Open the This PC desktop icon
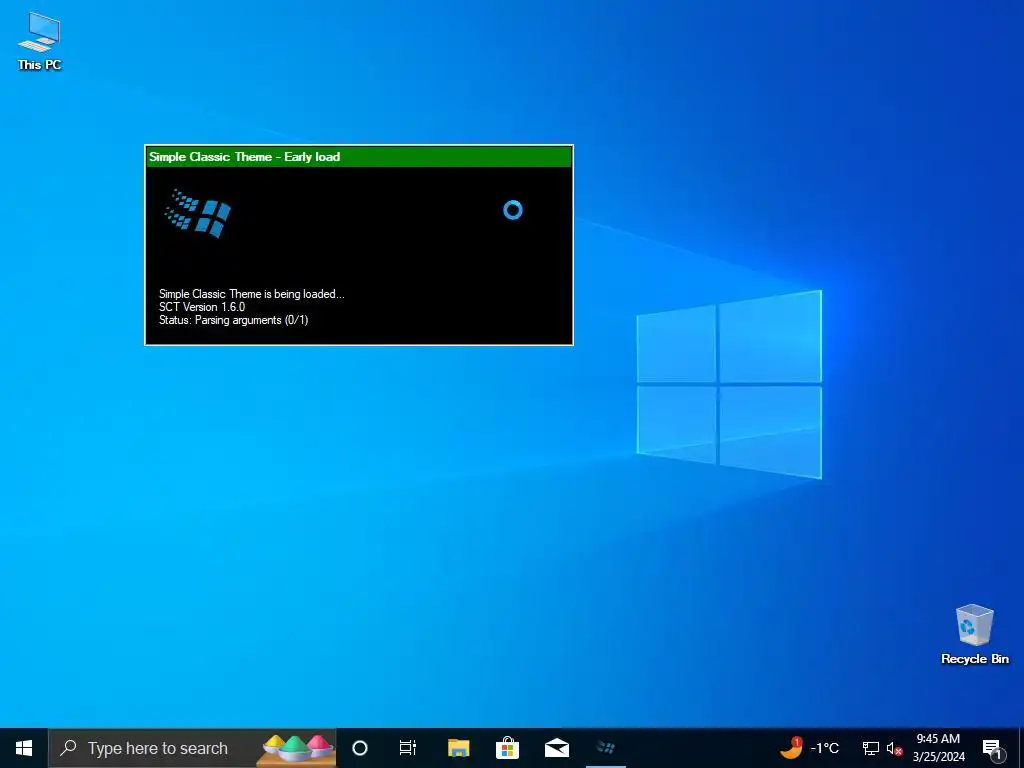The image size is (1024, 768). 39,40
